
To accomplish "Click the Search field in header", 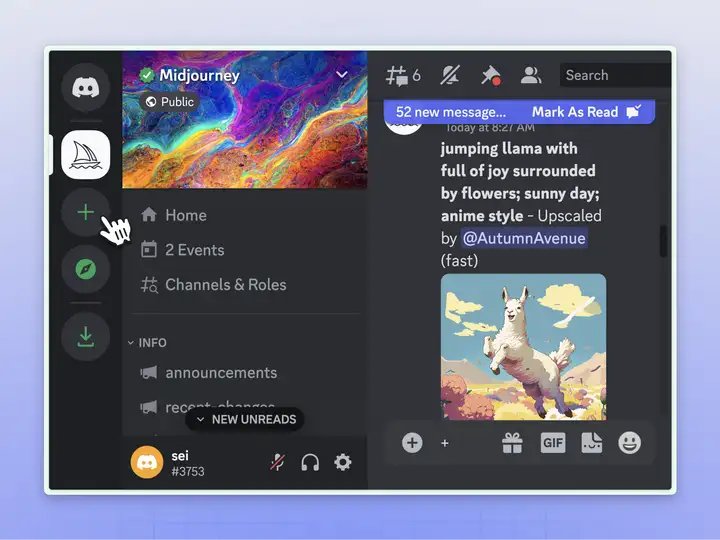I will [x=615, y=75].
